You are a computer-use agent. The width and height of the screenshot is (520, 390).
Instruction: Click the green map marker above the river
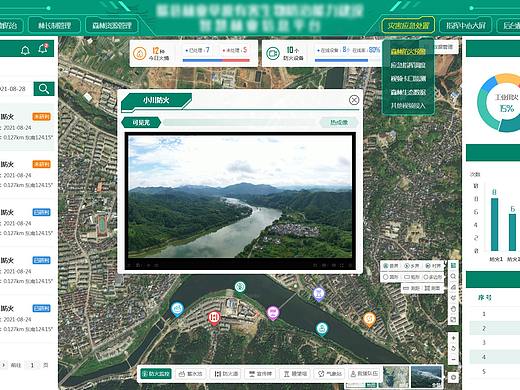(x=240, y=287)
